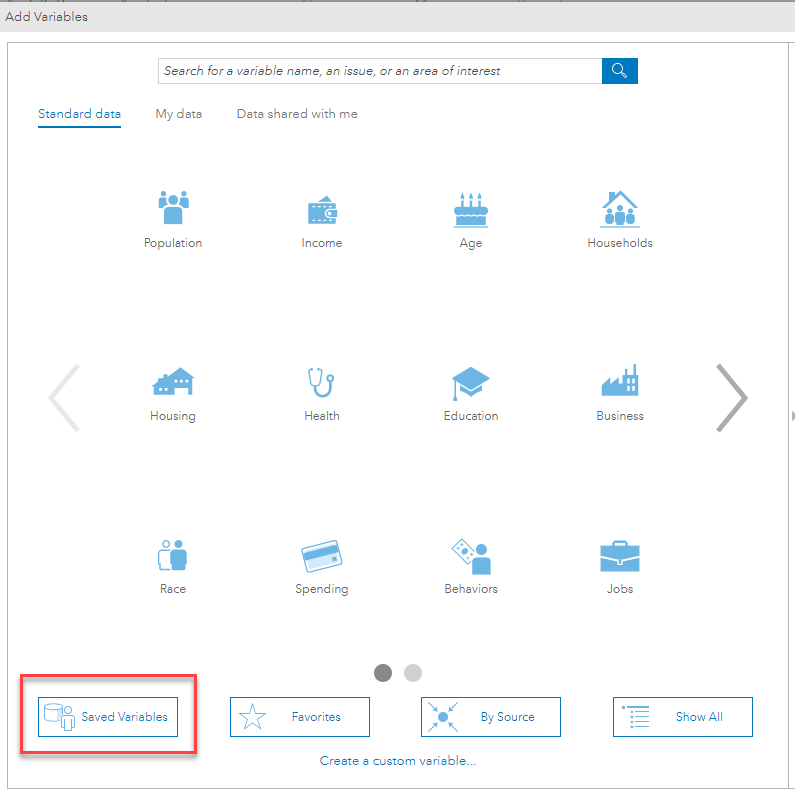This screenshot has width=795, height=794.
Task: Click Create a custom variable link
Action: (398, 761)
